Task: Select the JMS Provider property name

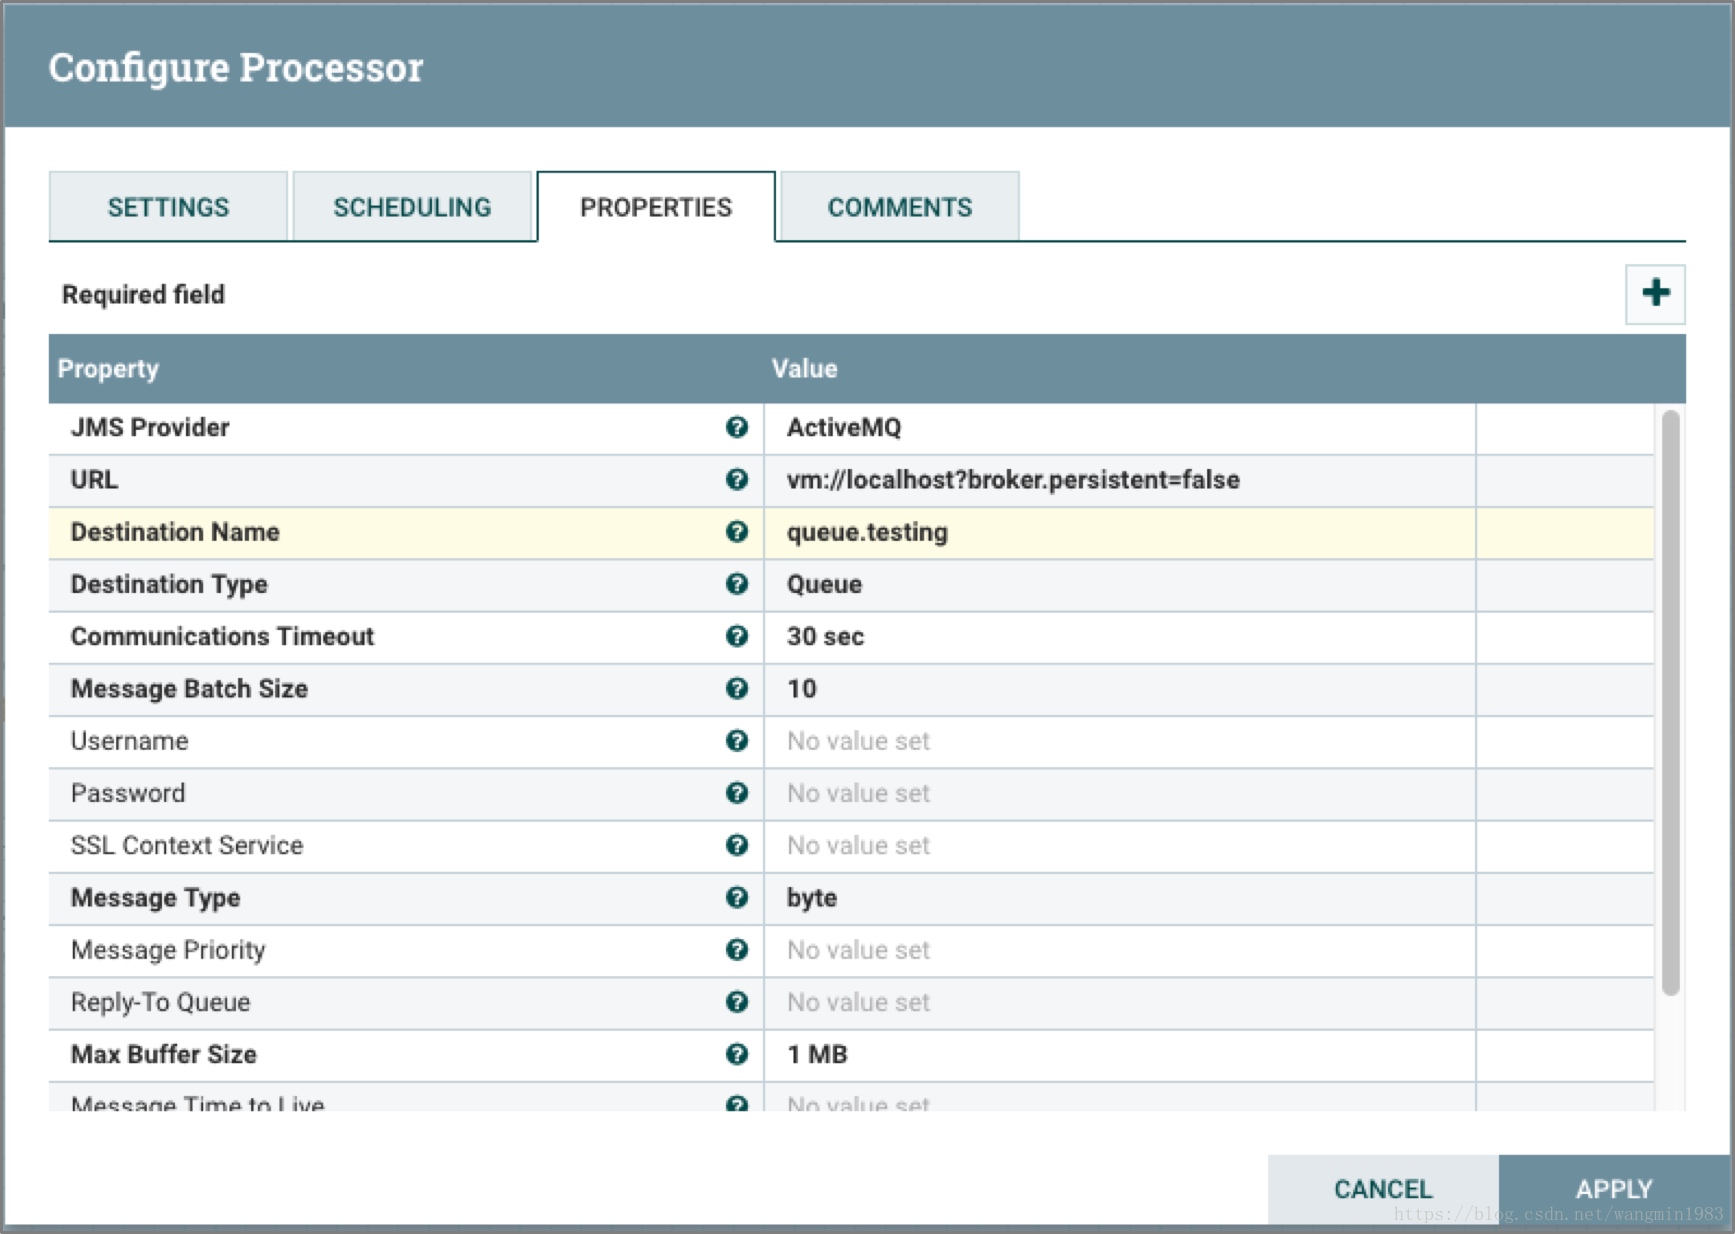Action: tap(150, 427)
